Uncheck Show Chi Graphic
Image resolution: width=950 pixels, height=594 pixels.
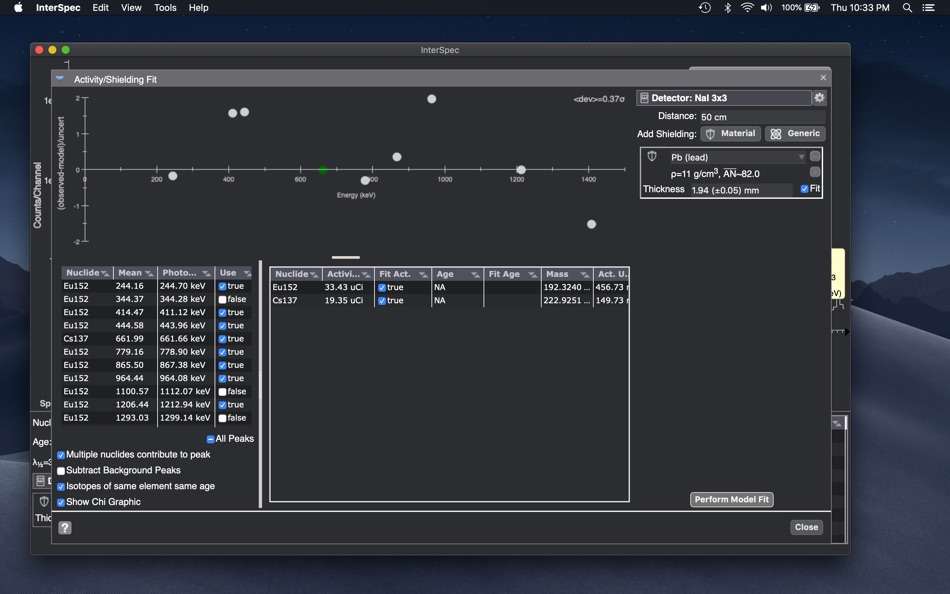pos(61,502)
